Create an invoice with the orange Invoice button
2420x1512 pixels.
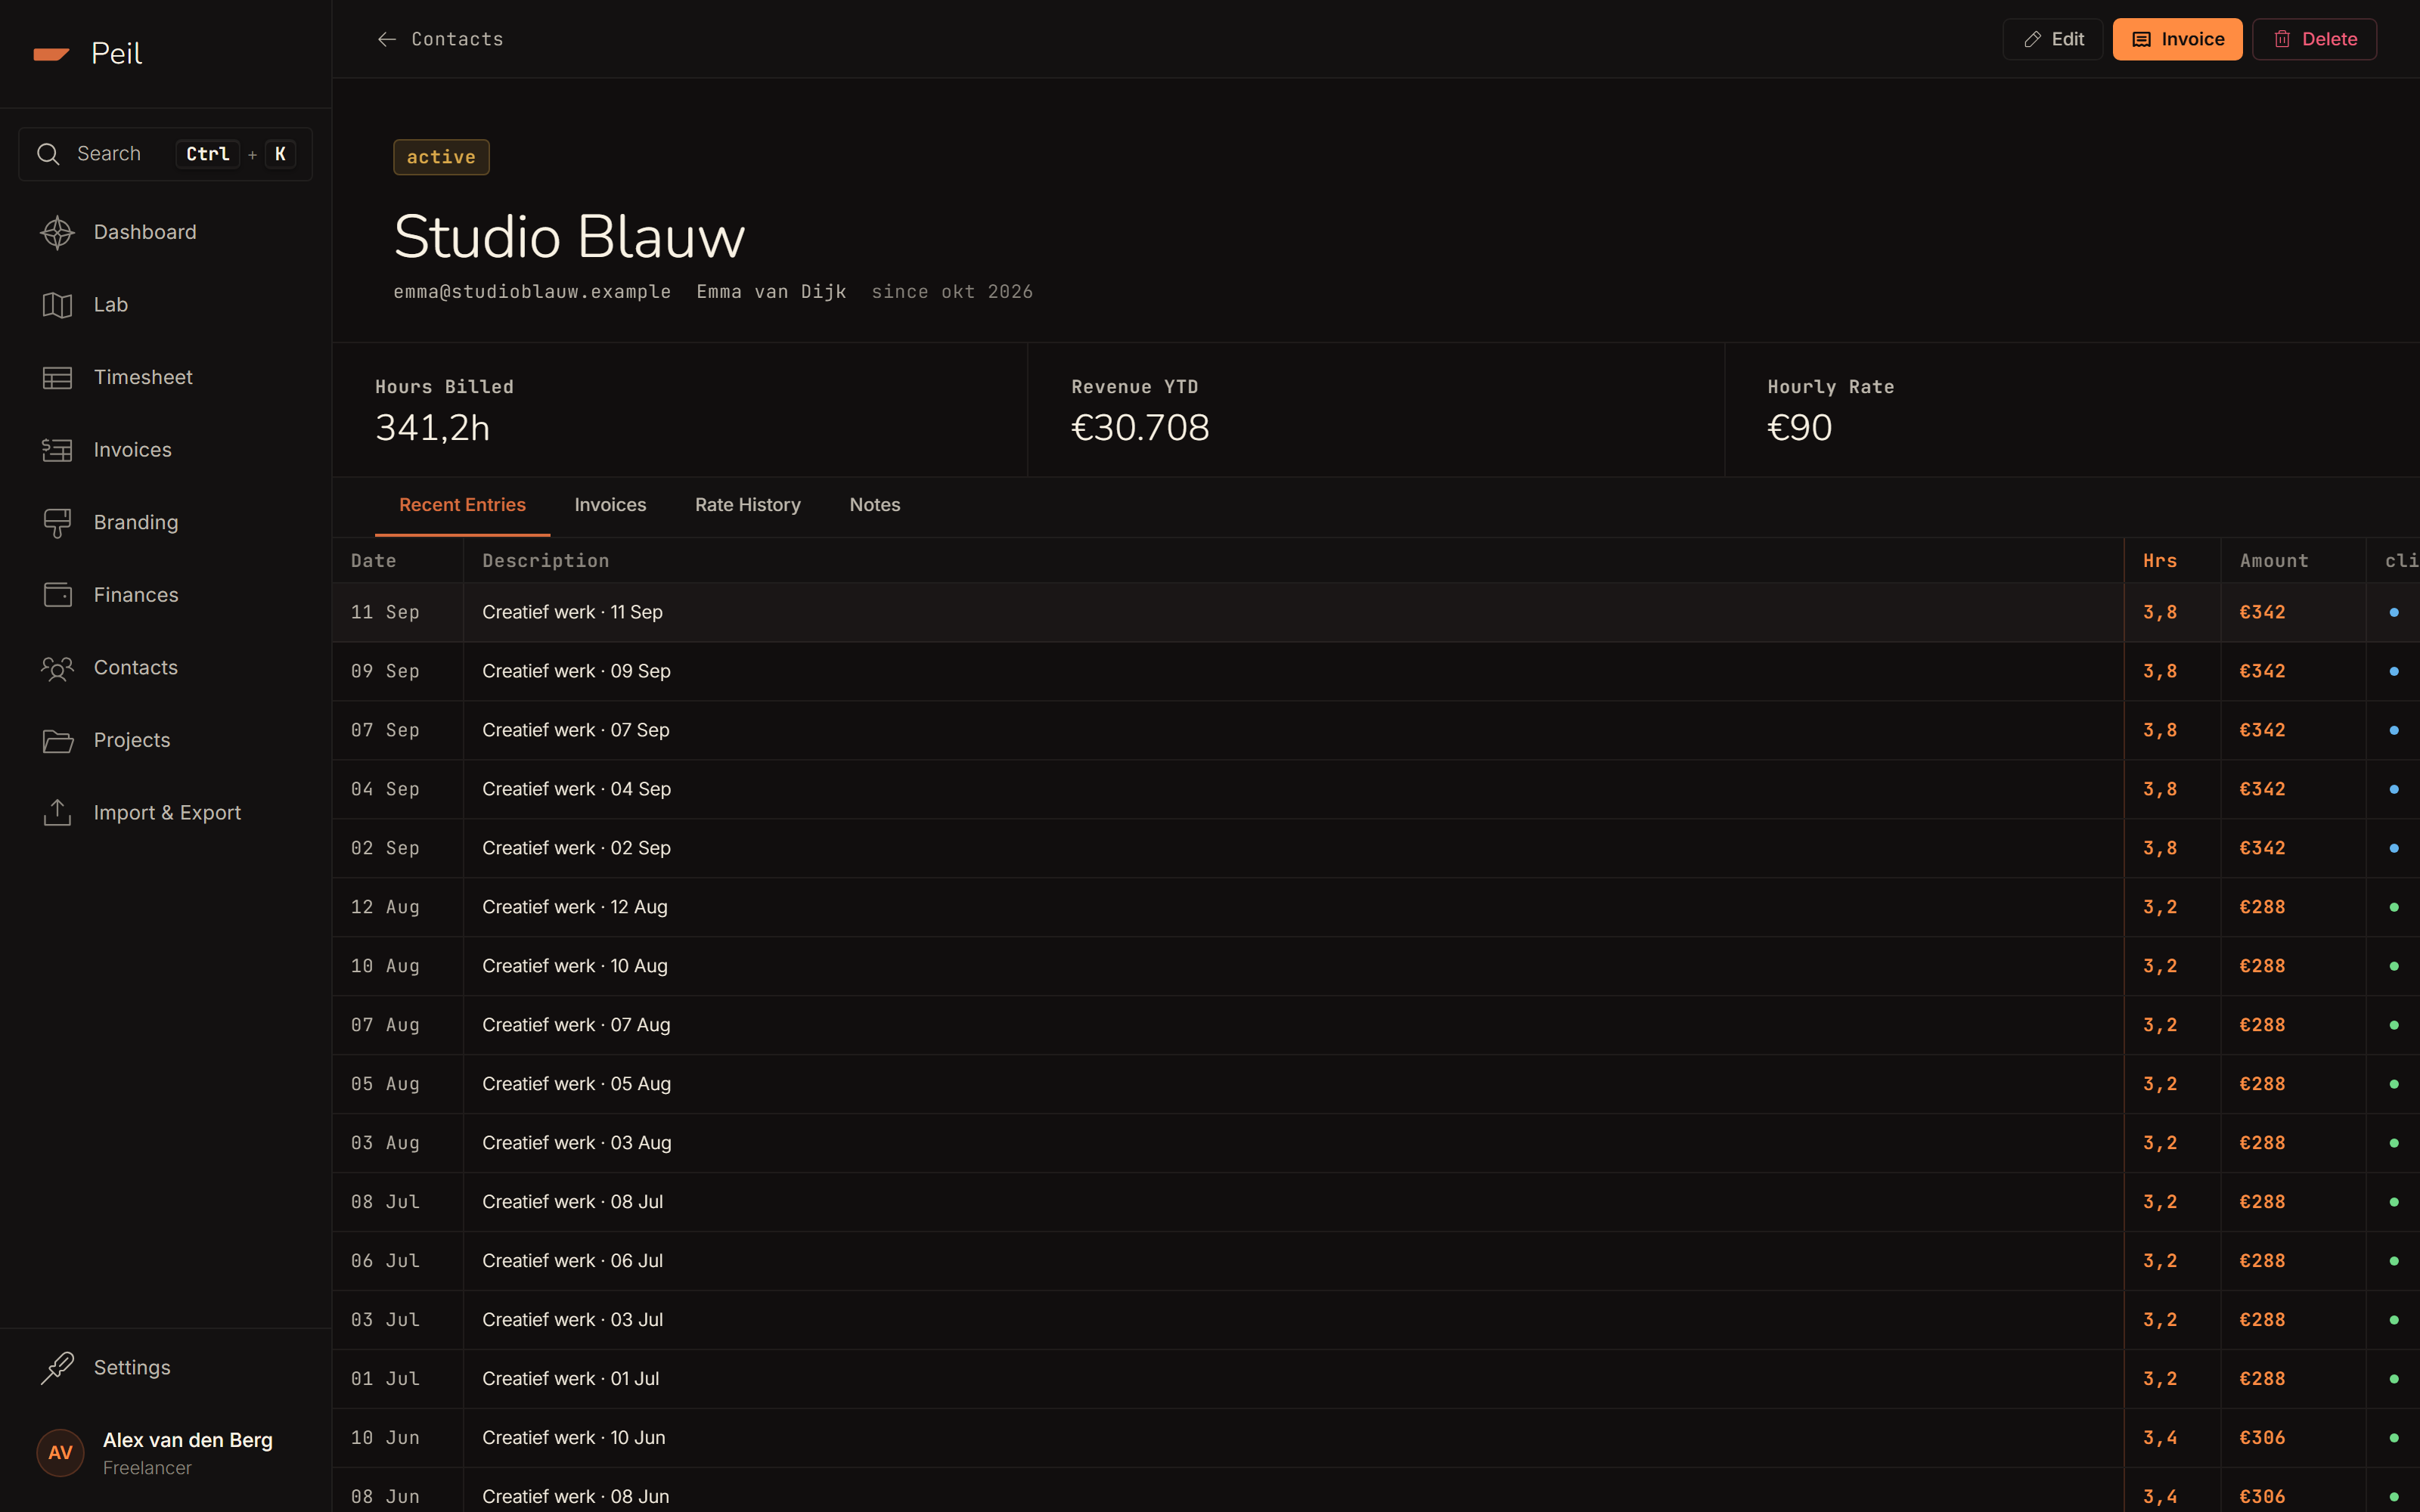click(2177, 39)
